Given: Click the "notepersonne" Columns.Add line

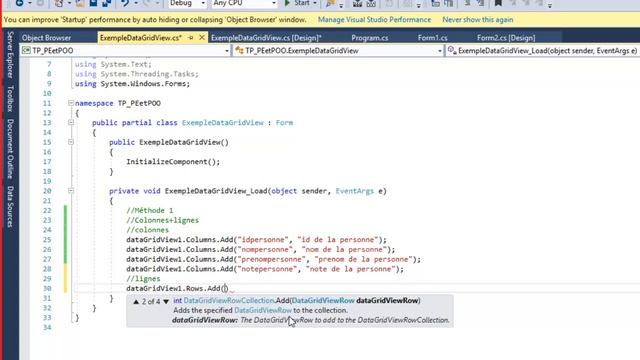Looking at the screenshot, I should click(x=265, y=269).
